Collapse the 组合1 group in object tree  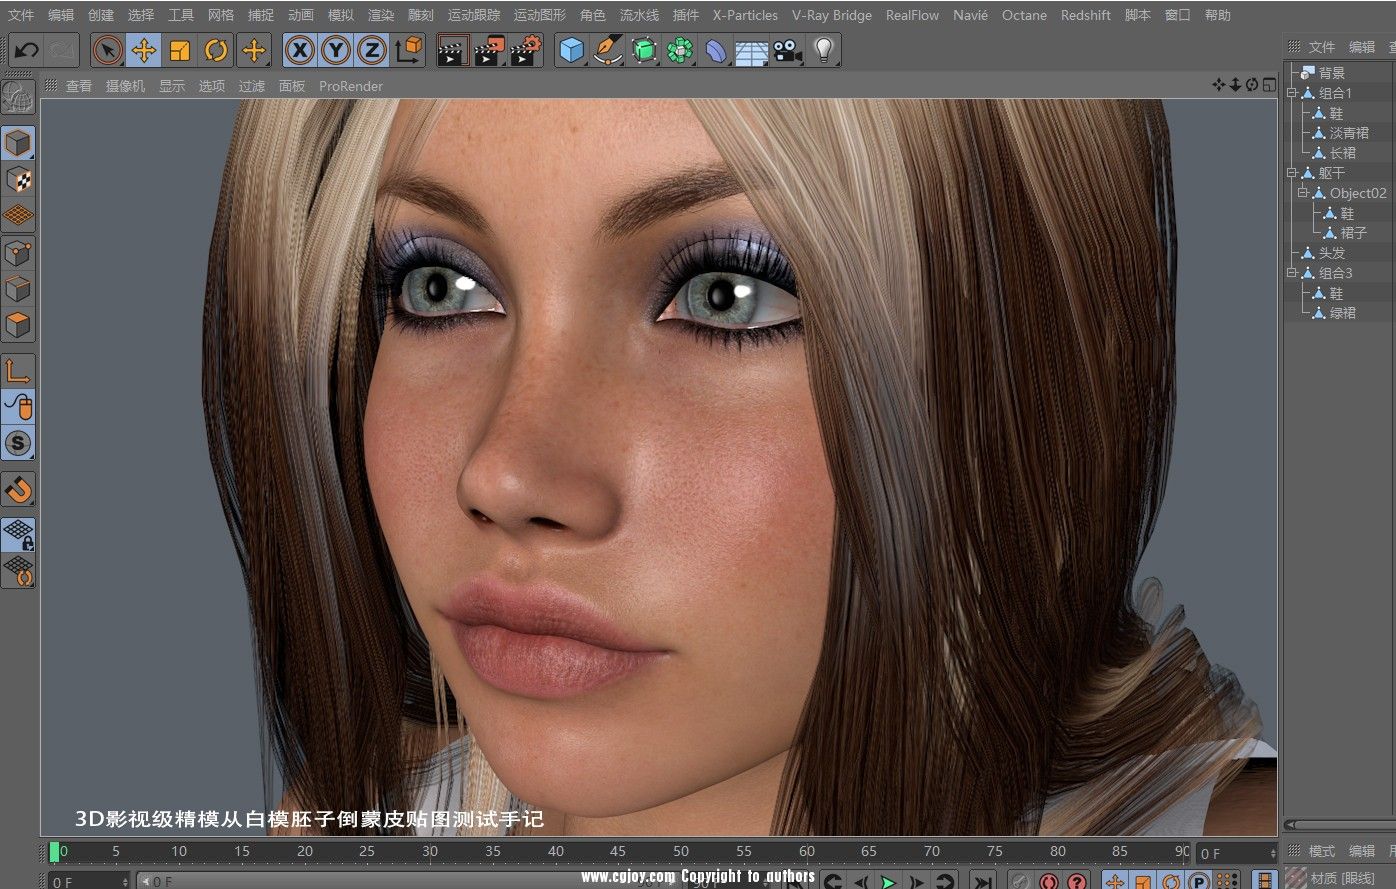tap(1292, 93)
